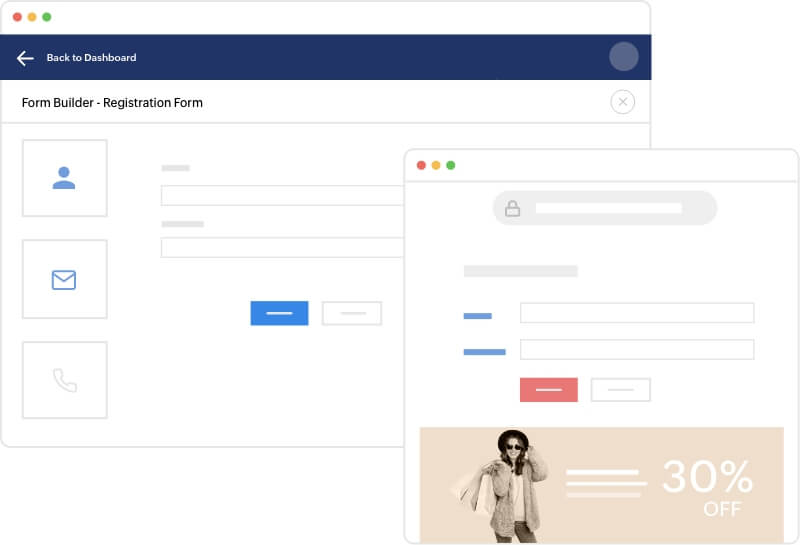
Task: Click the white outline button in front window
Action: 620,390
